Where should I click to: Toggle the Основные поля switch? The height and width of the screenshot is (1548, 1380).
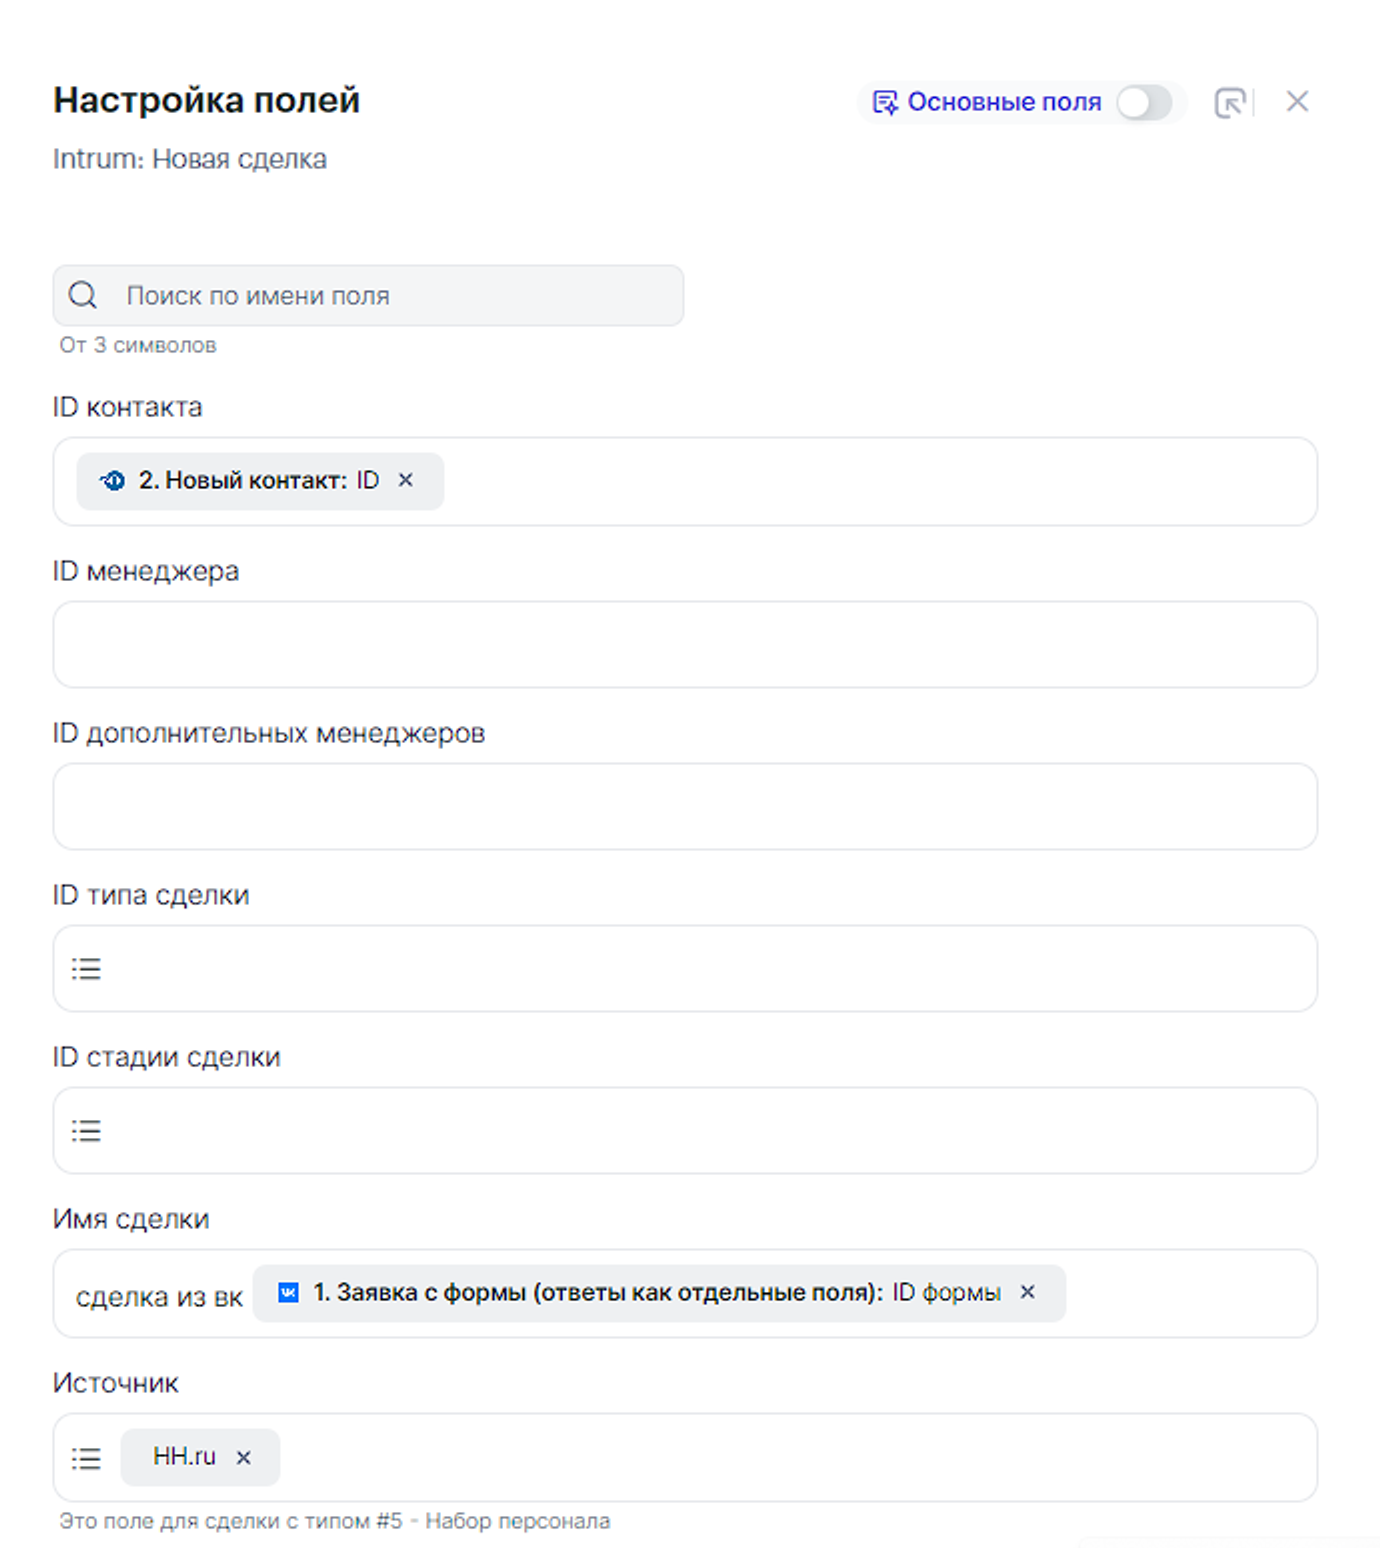(1144, 102)
